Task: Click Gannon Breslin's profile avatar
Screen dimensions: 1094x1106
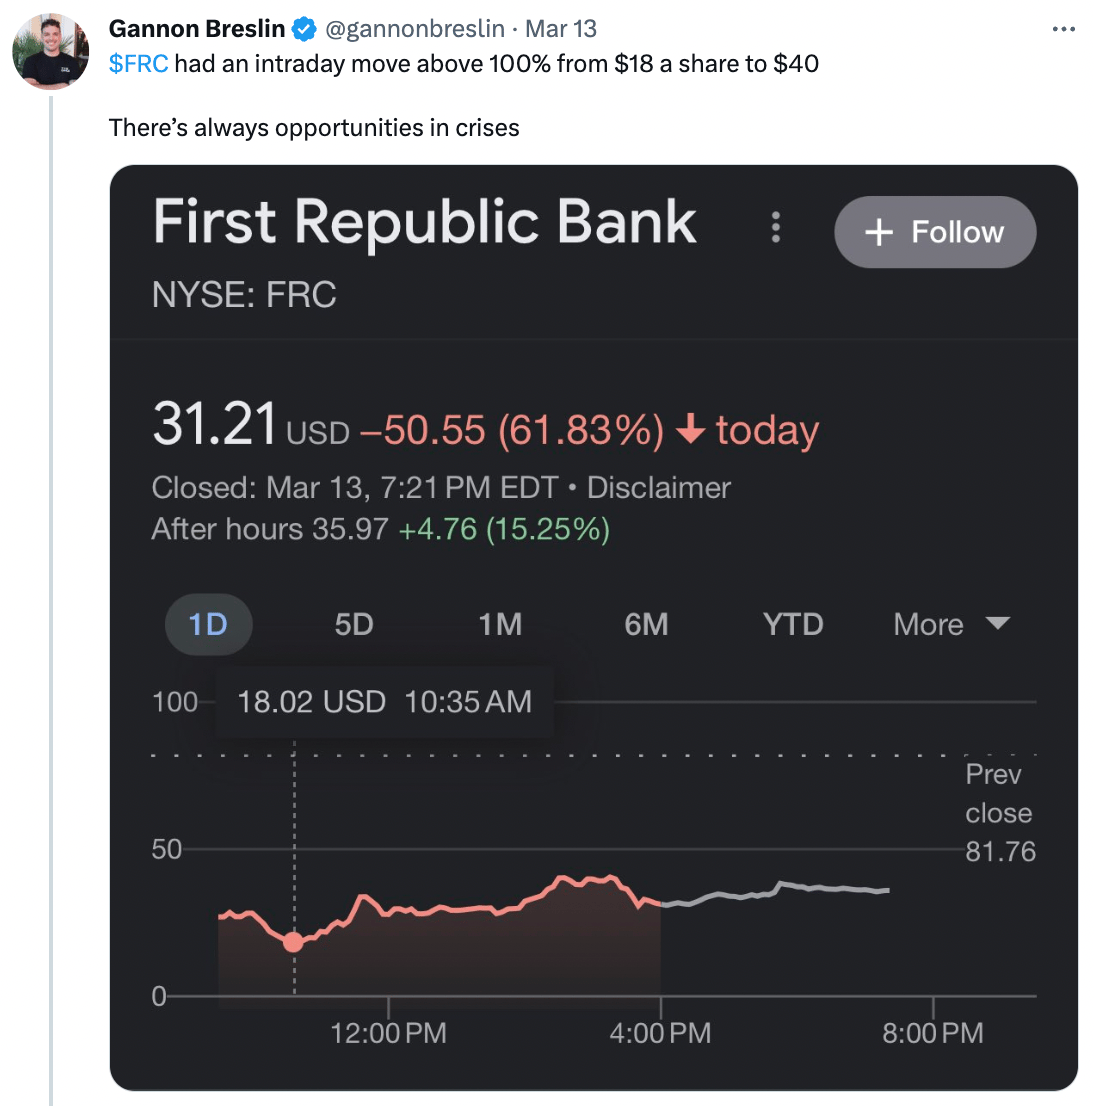Action: (x=51, y=51)
